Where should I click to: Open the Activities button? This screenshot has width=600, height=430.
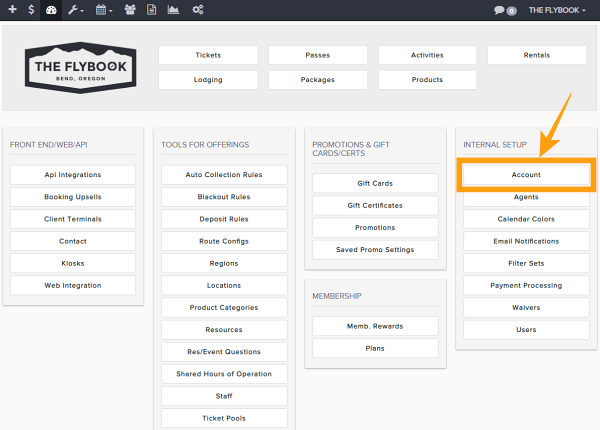coord(427,55)
